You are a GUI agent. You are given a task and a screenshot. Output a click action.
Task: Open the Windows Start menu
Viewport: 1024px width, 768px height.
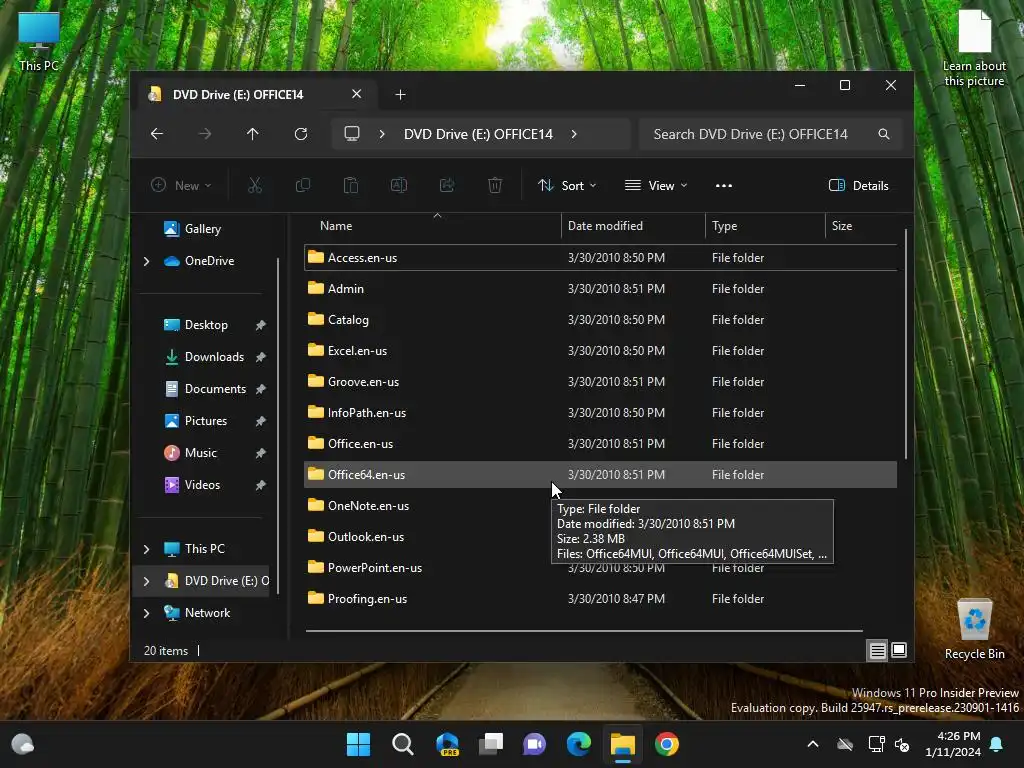(358, 744)
